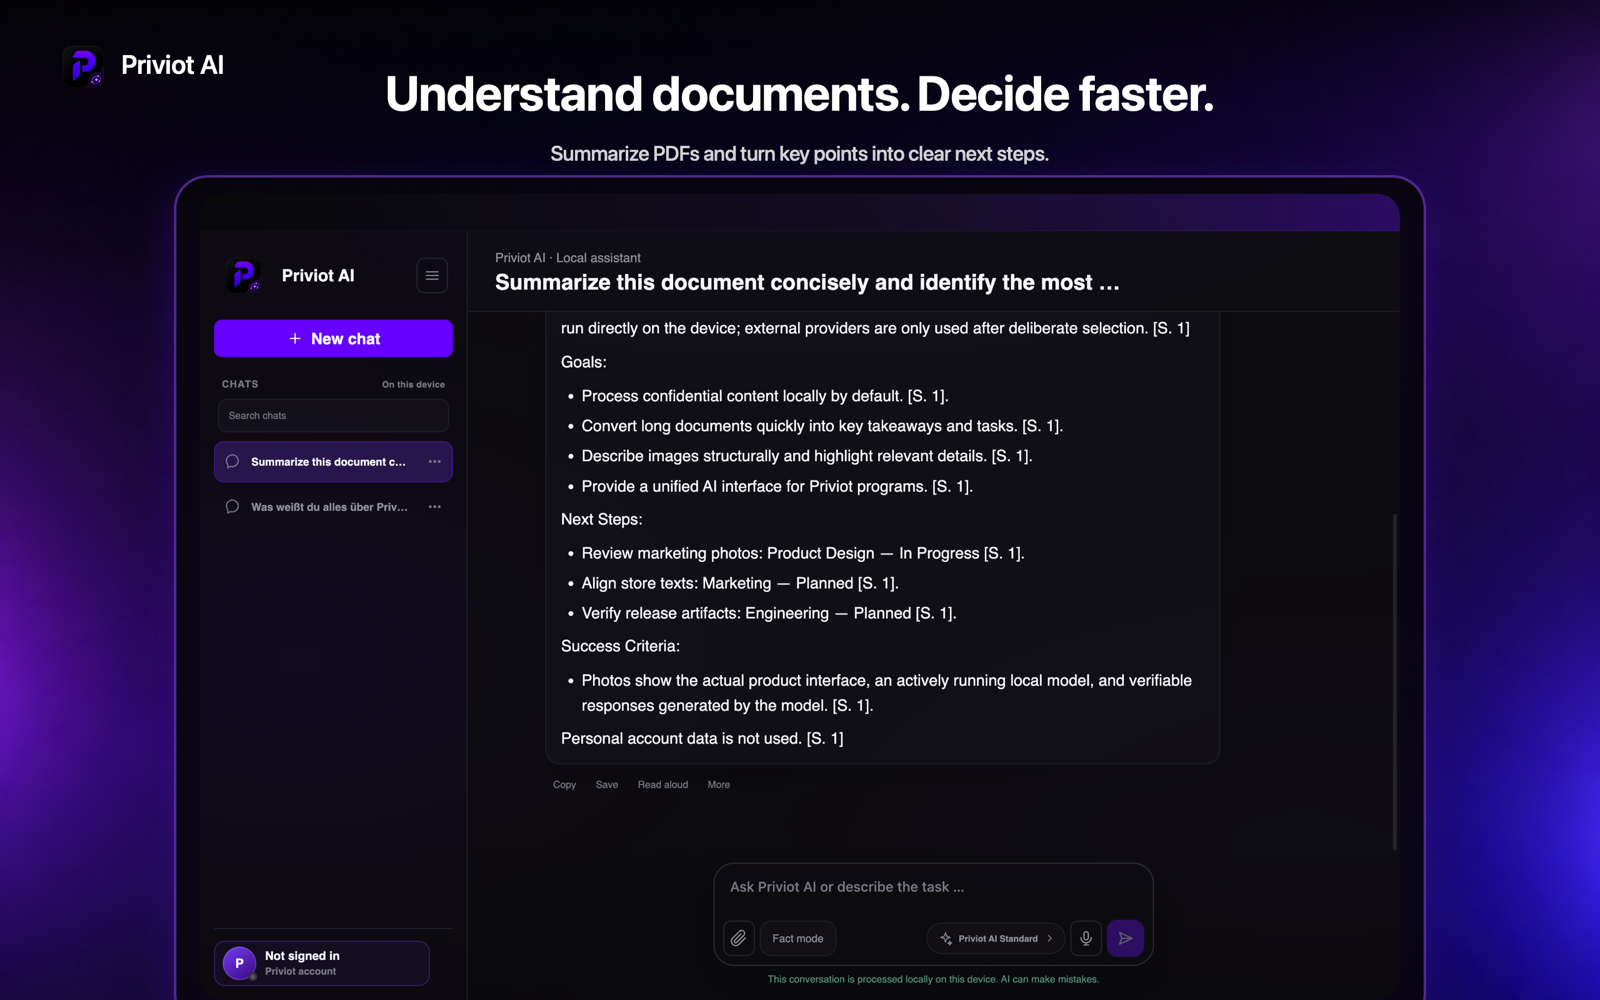Viewport: 1600px width, 1000px height.
Task: Click bullet 'Provide a unified AI interface'
Action: click(x=777, y=486)
